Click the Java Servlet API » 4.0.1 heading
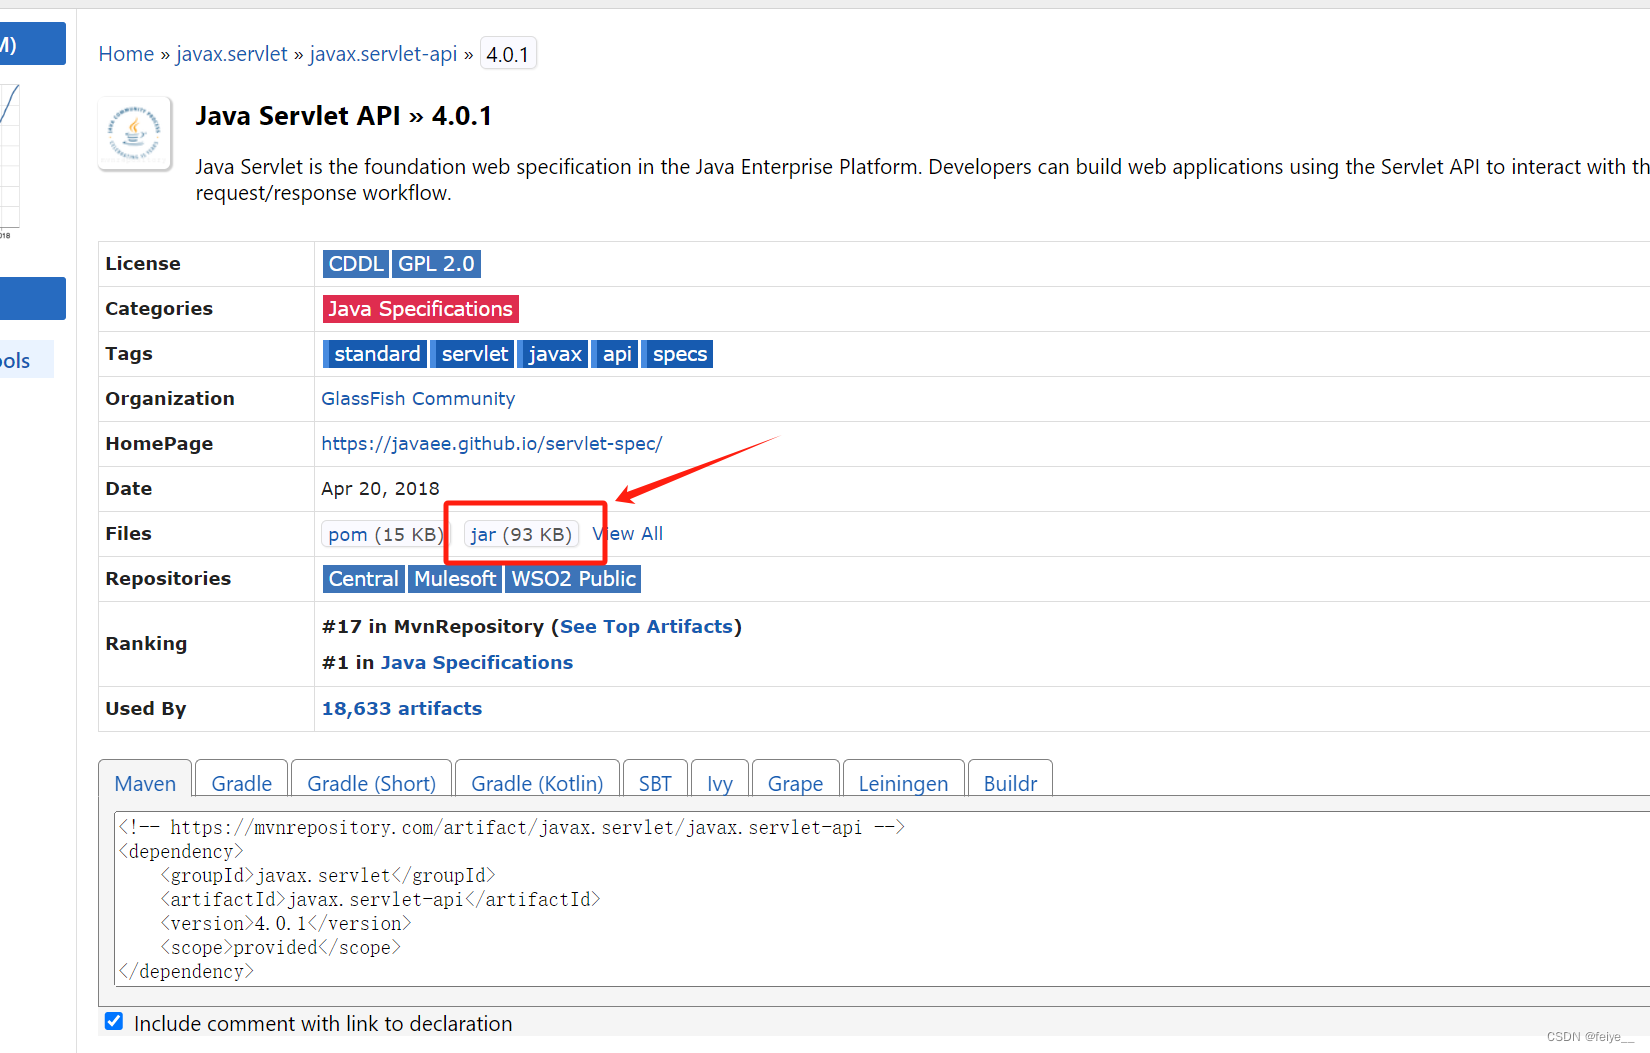This screenshot has height=1053, width=1650. [344, 116]
